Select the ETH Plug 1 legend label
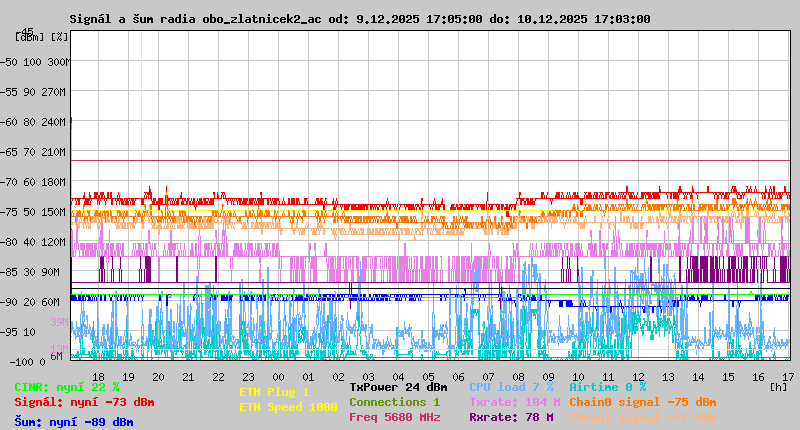Screen dimensions: 800x430 274,392
